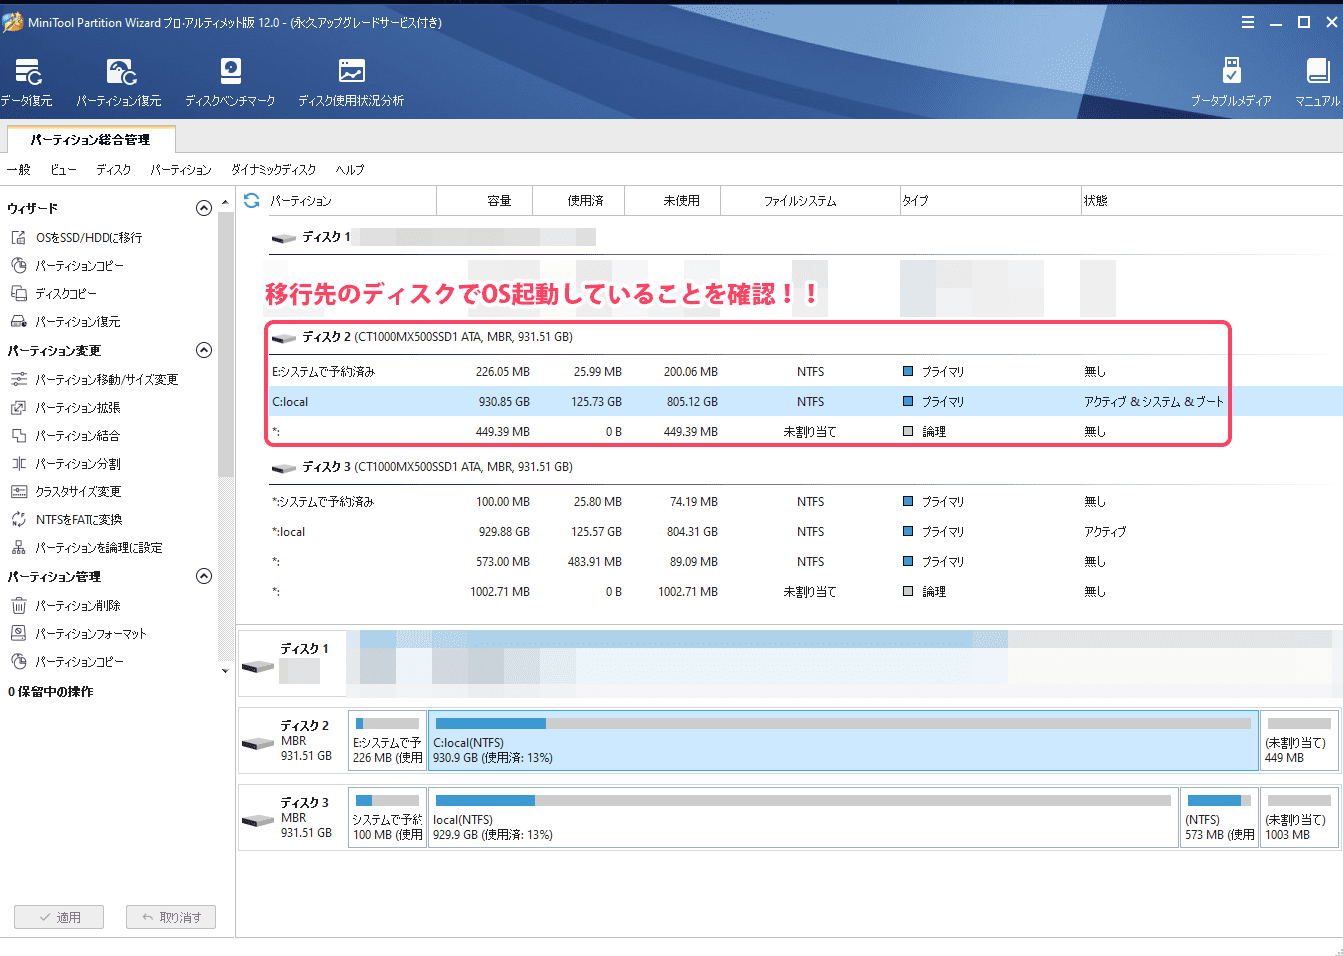The height and width of the screenshot is (956, 1343).
Task: Click E:システムで予約済み 226 MB block
Action: [387, 740]
